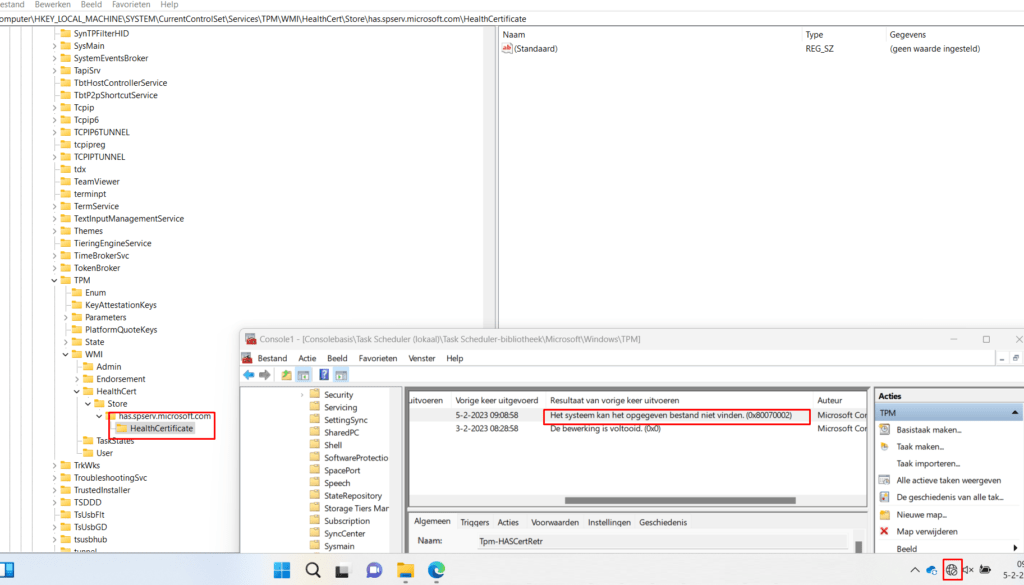
Task: Open the Actie menu in Console1
Action: pos(307,358)
